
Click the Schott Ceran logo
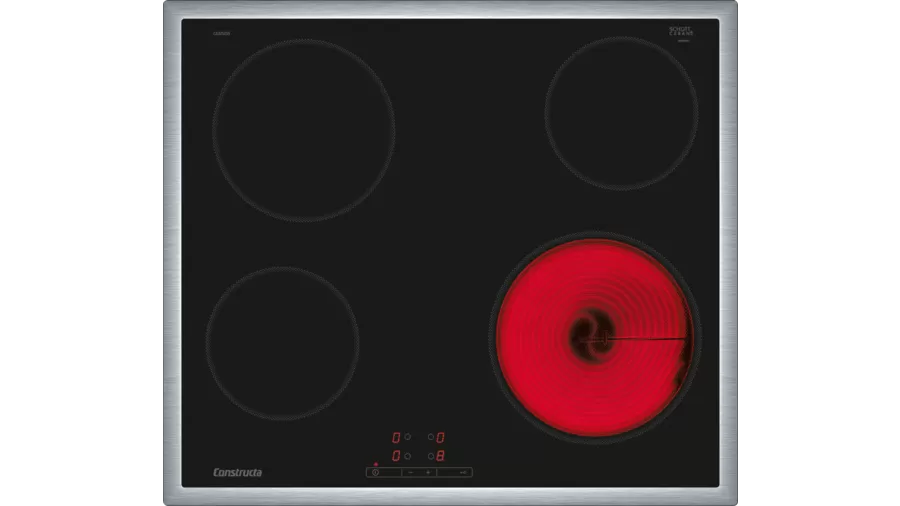[x=680, y=32]
